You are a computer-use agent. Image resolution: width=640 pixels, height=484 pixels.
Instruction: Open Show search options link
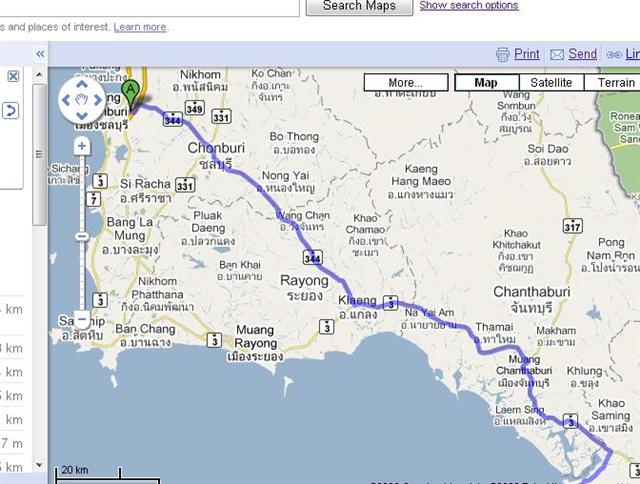[x=469, y=5]
